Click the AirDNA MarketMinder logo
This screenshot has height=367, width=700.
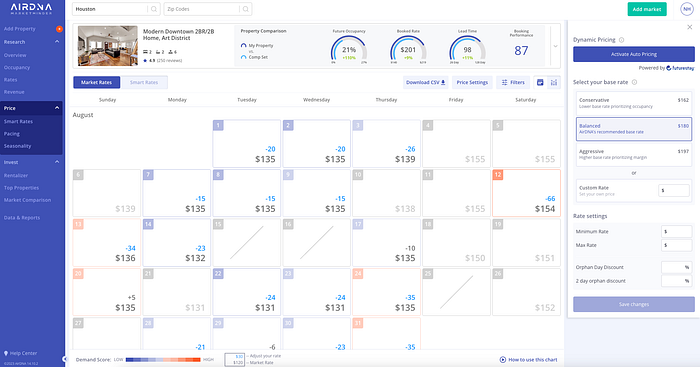31,8
